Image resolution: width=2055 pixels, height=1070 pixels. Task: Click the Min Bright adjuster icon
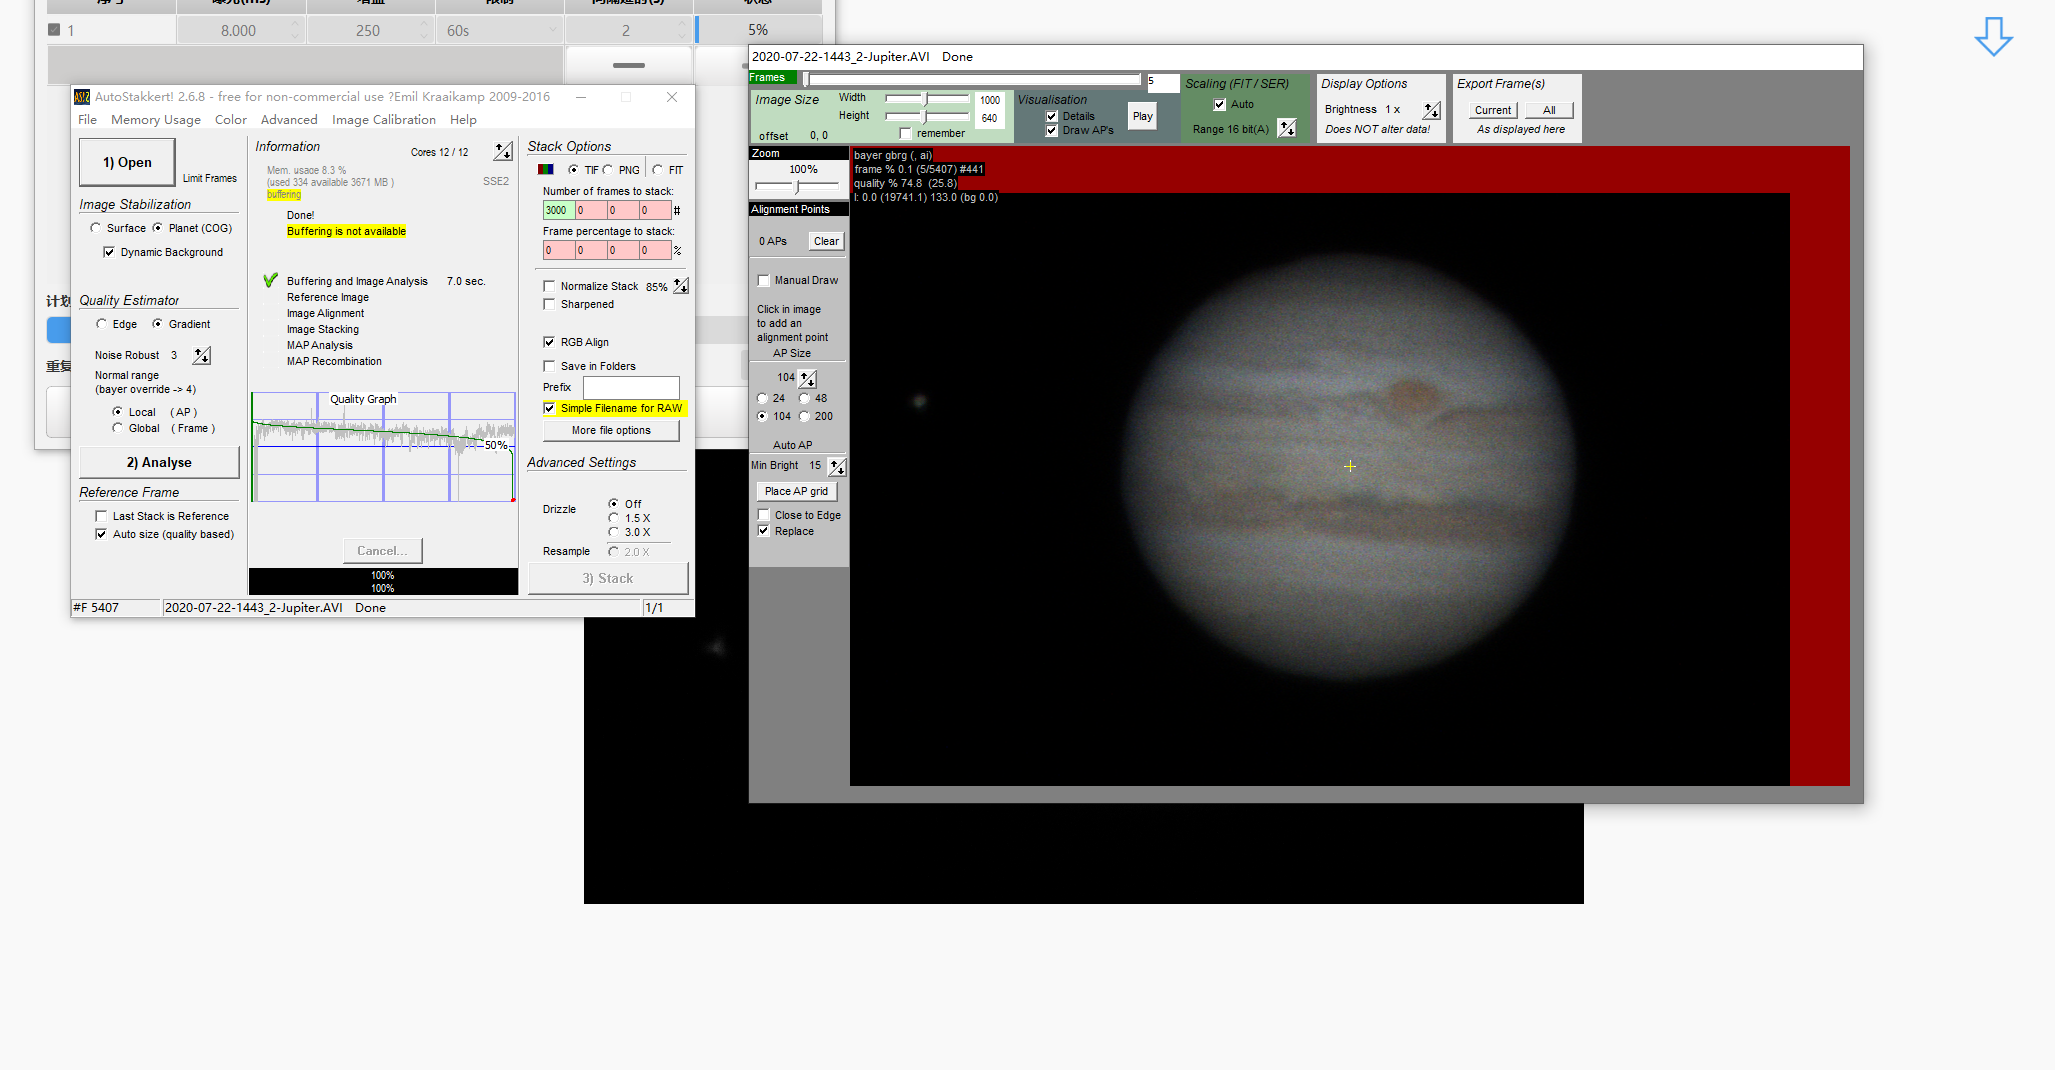point(838,466)
